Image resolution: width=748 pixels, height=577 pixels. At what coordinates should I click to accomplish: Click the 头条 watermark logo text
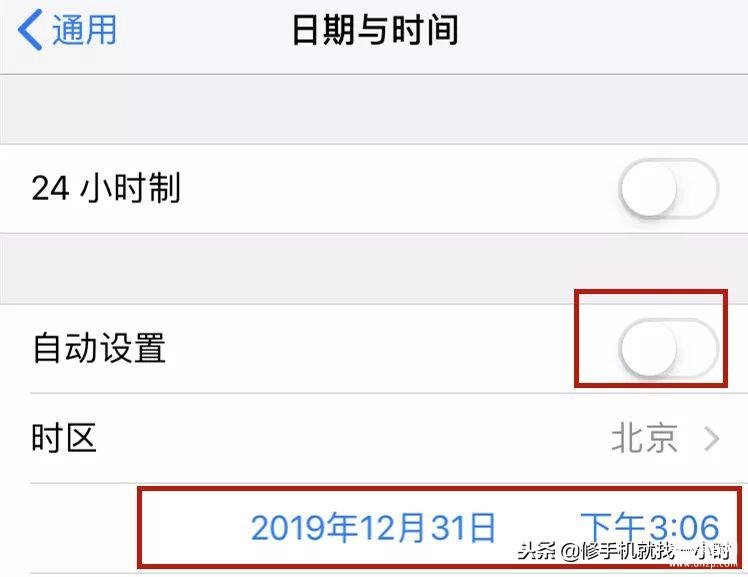click(537, 551)
